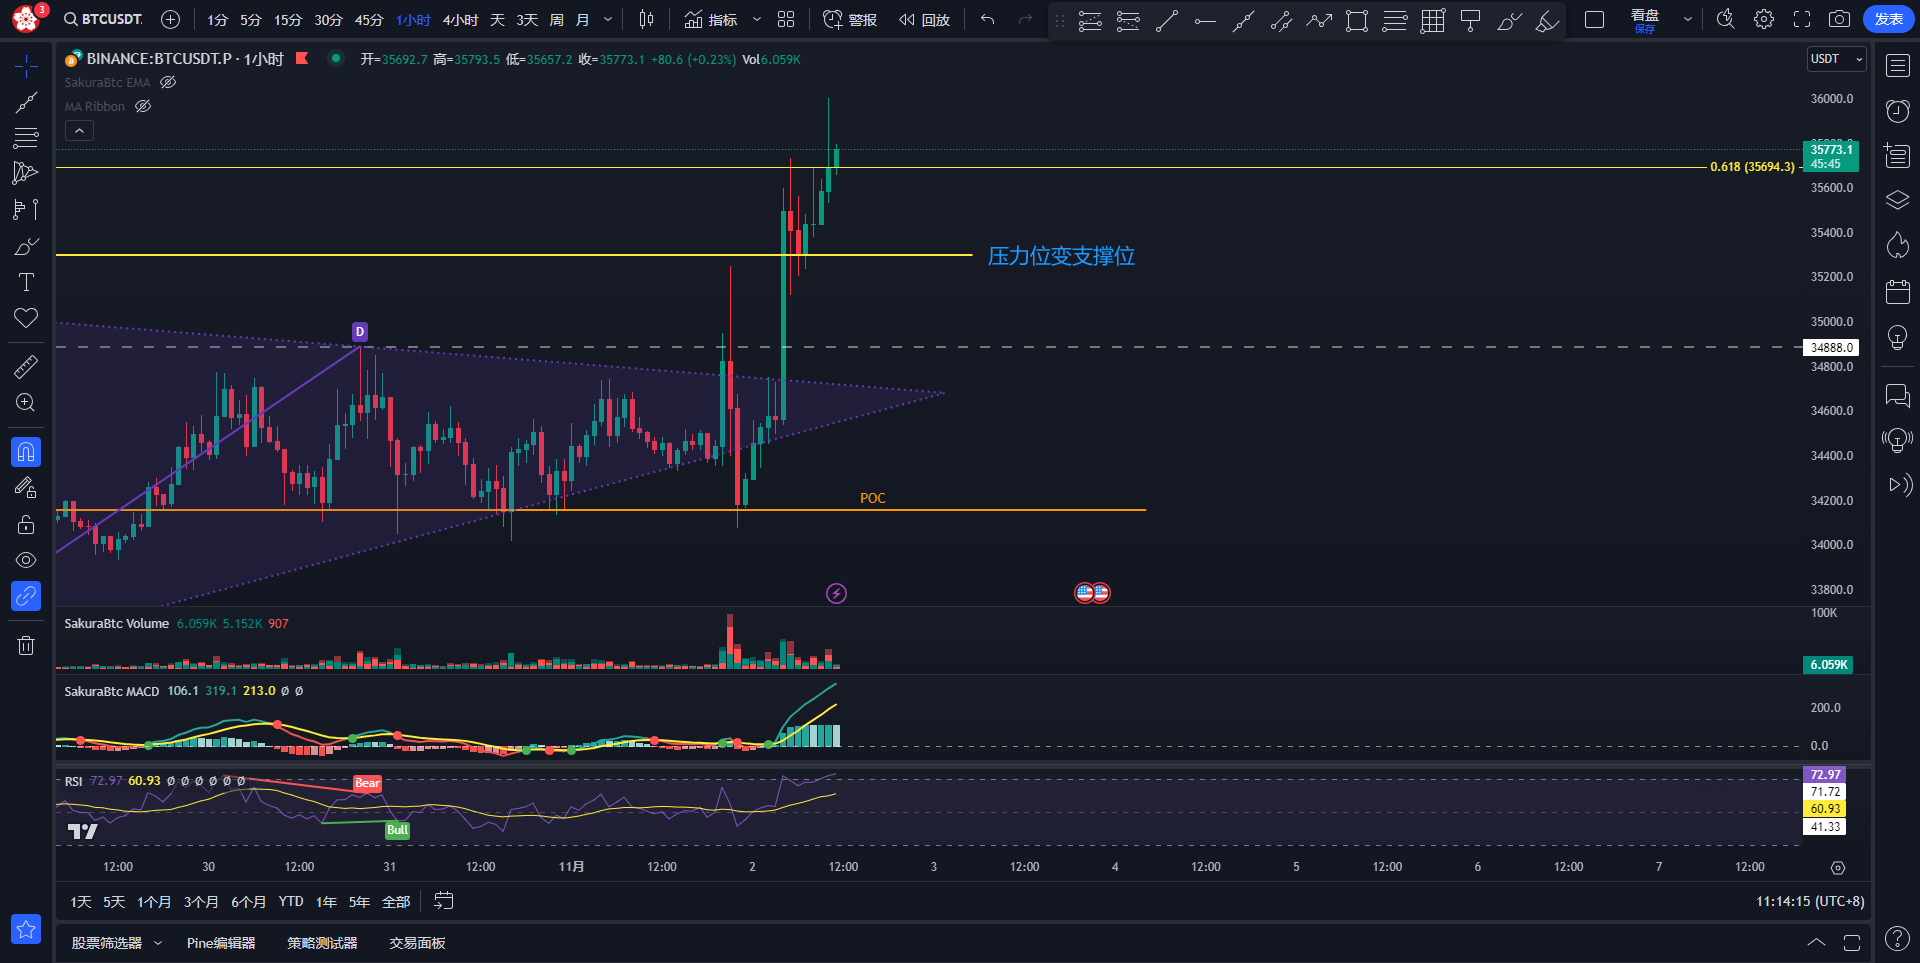Switch to the 周 timeframe
This screenshot has width=1920, height=963.
[x=556, y=20]
